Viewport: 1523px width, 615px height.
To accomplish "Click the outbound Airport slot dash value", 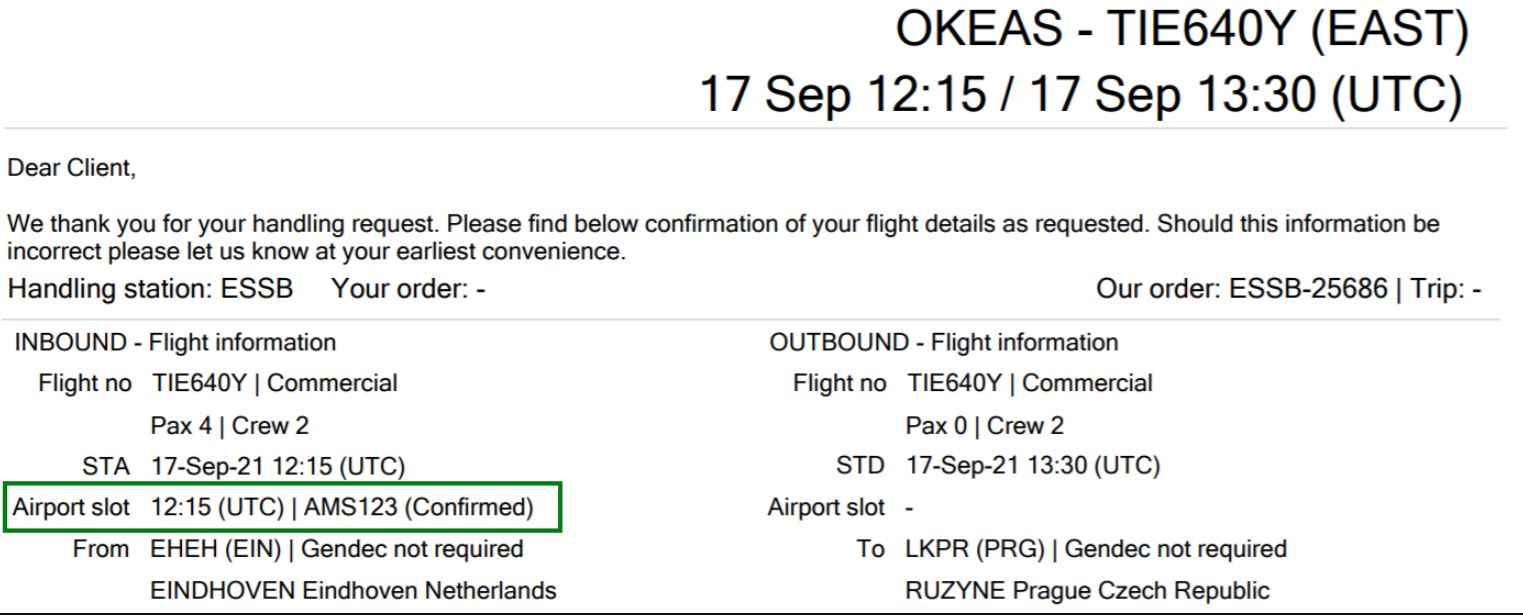I will point(910,508).
